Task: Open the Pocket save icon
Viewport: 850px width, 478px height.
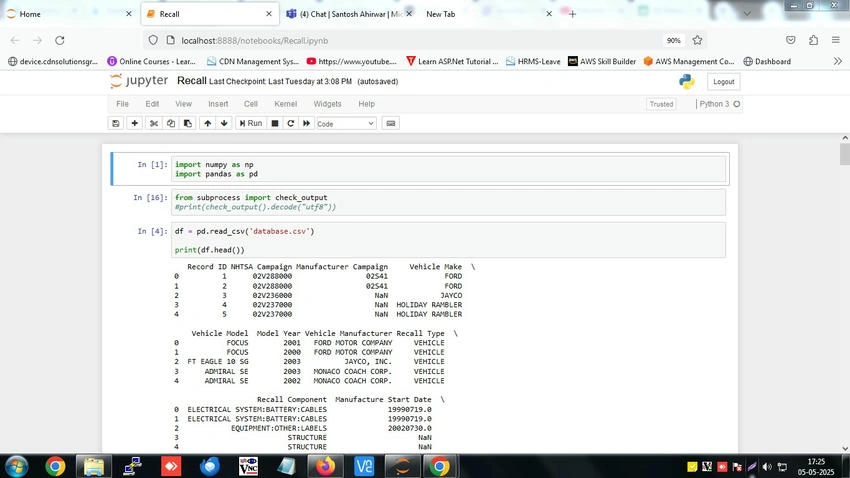Action: coord(791,40)
